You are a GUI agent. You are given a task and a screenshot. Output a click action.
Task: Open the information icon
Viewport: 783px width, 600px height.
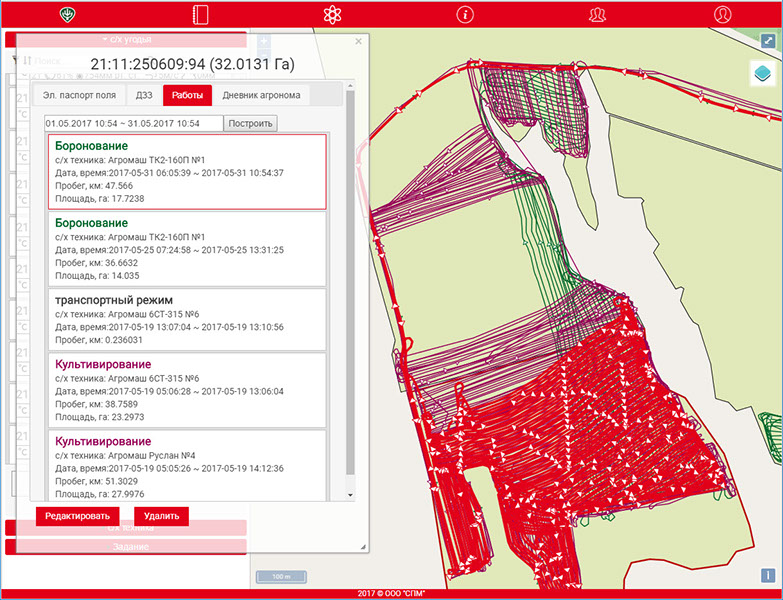pyautogui.click(x=464, y=14)
